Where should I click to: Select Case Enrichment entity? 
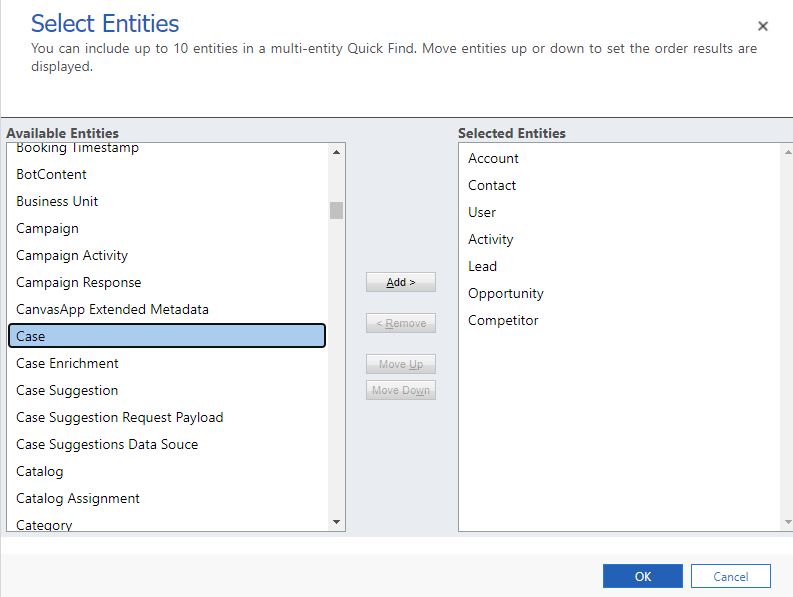[x=67, y=363]
